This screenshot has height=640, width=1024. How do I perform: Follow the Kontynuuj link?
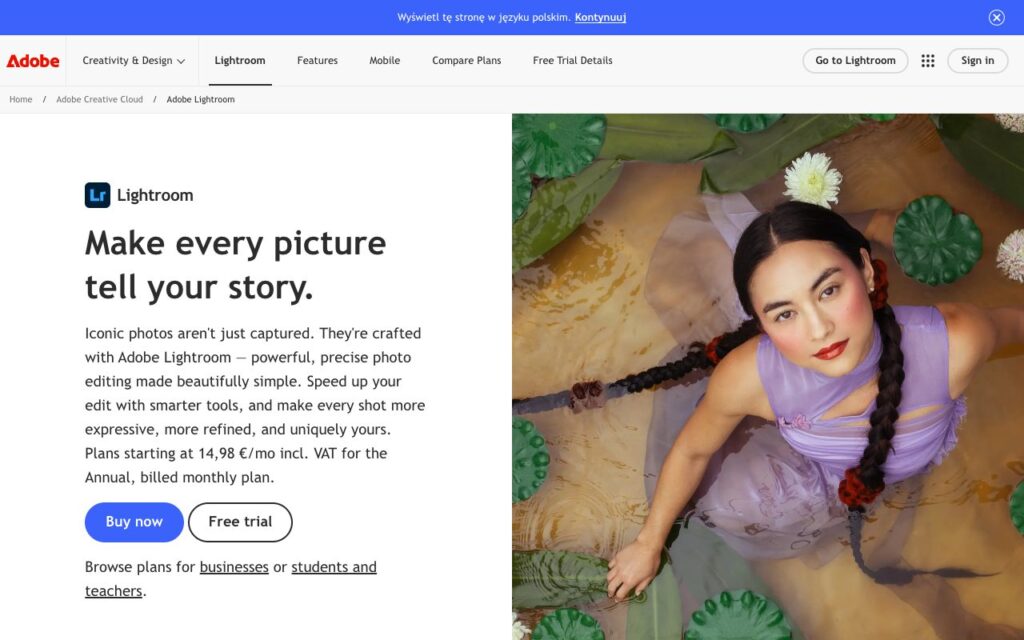[x=600, y=18]
